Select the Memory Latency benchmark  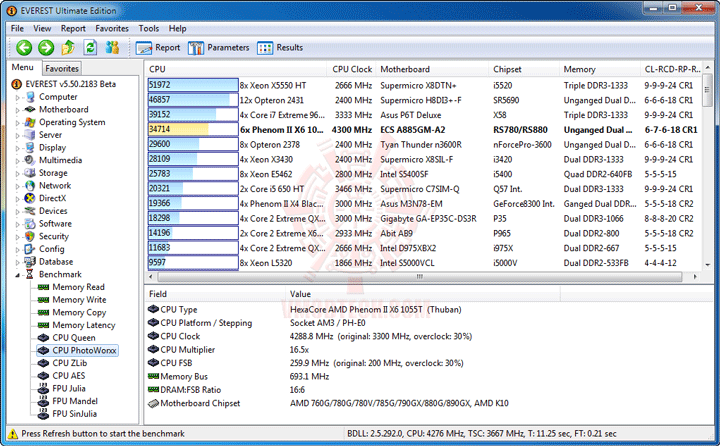tap(84, 325)
